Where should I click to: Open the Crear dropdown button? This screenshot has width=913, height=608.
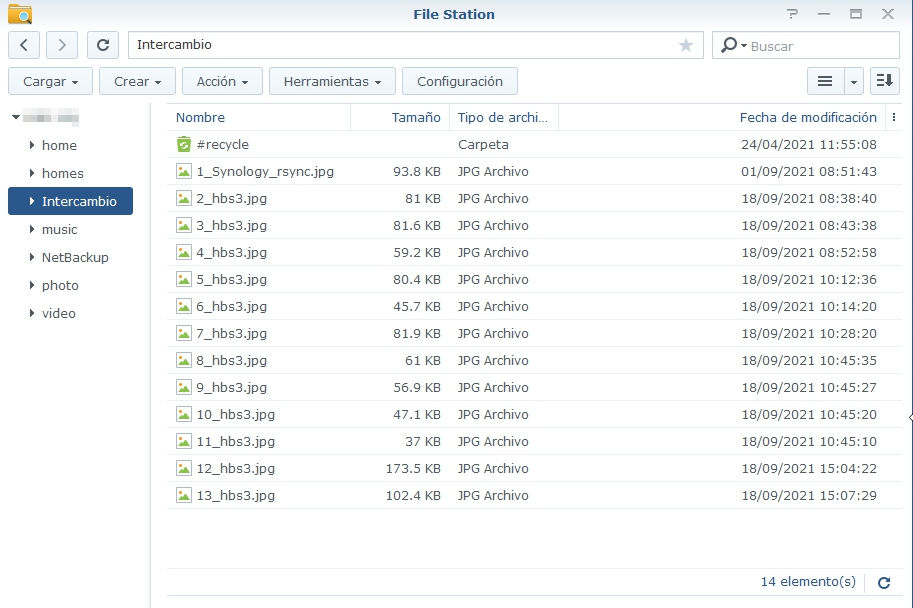coord(137,81)
